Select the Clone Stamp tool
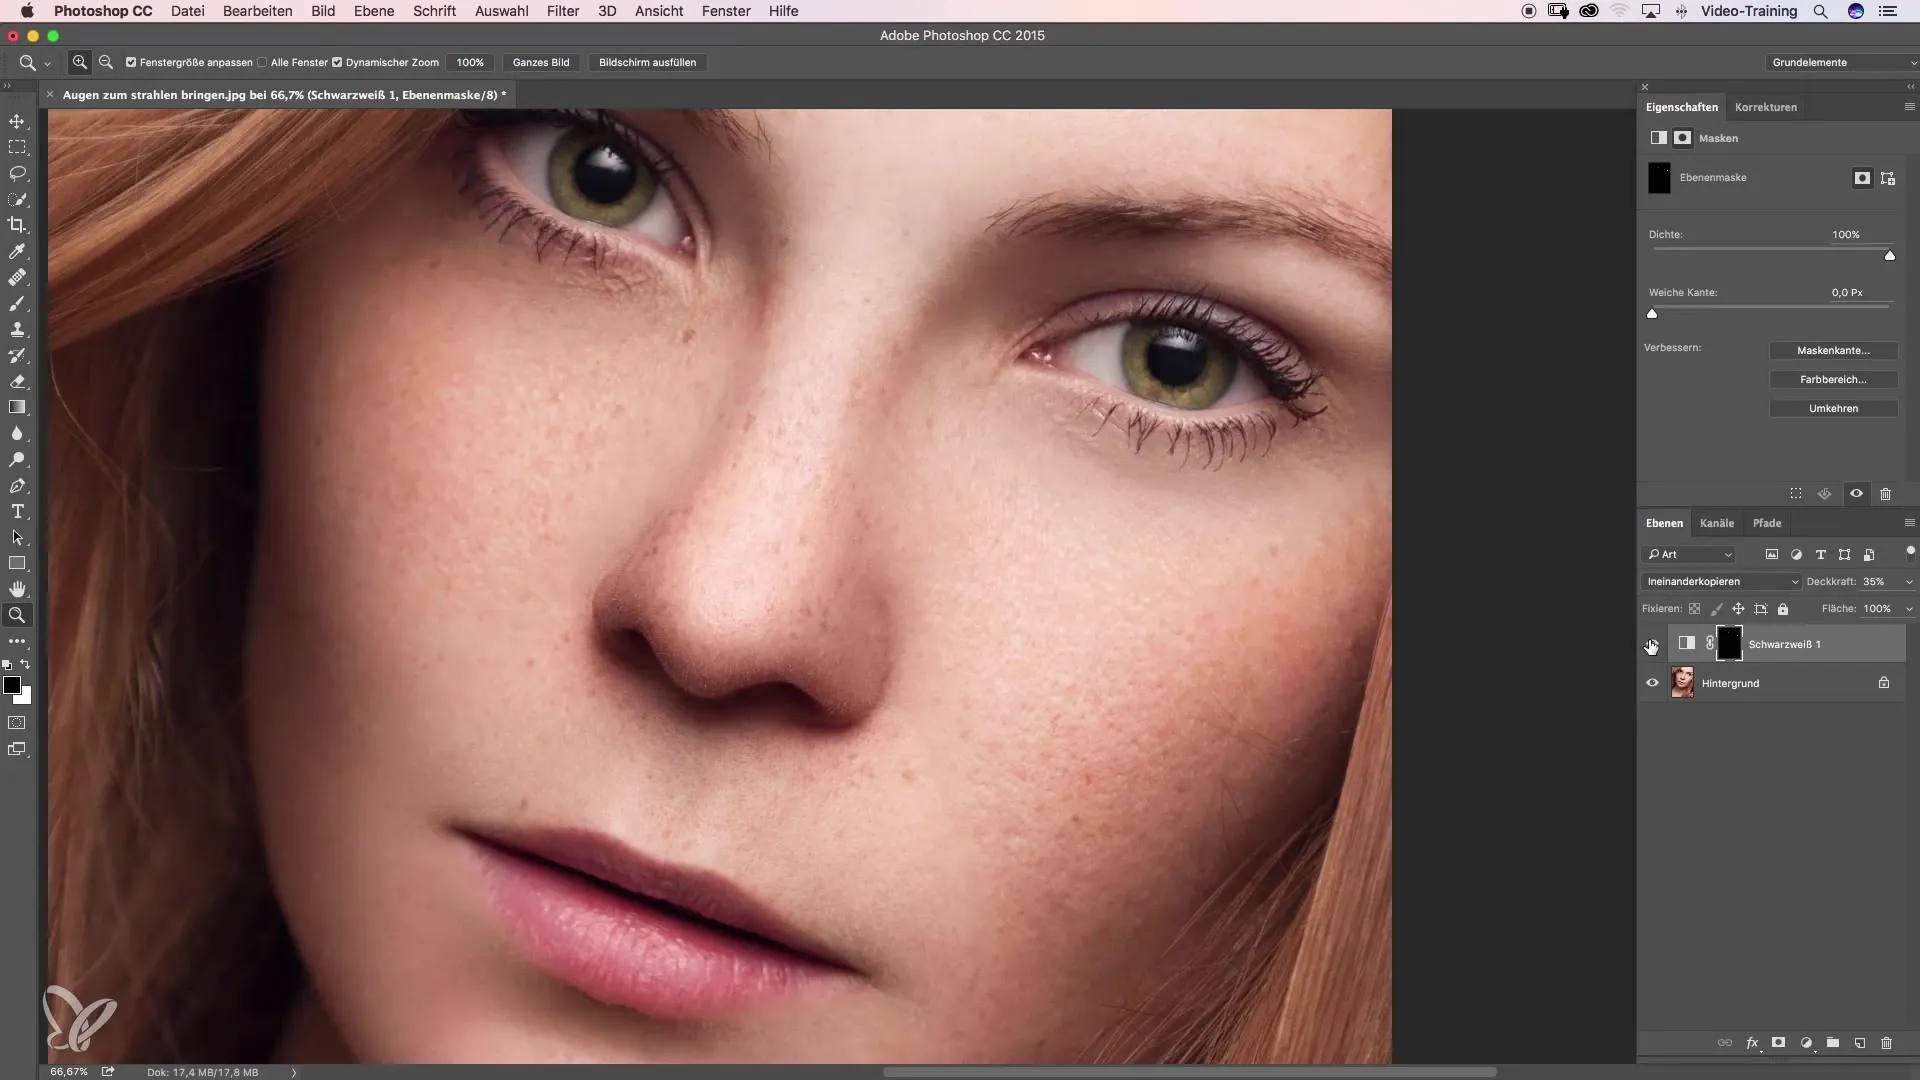This screenshot has height=1080, width=1920. 17,329
